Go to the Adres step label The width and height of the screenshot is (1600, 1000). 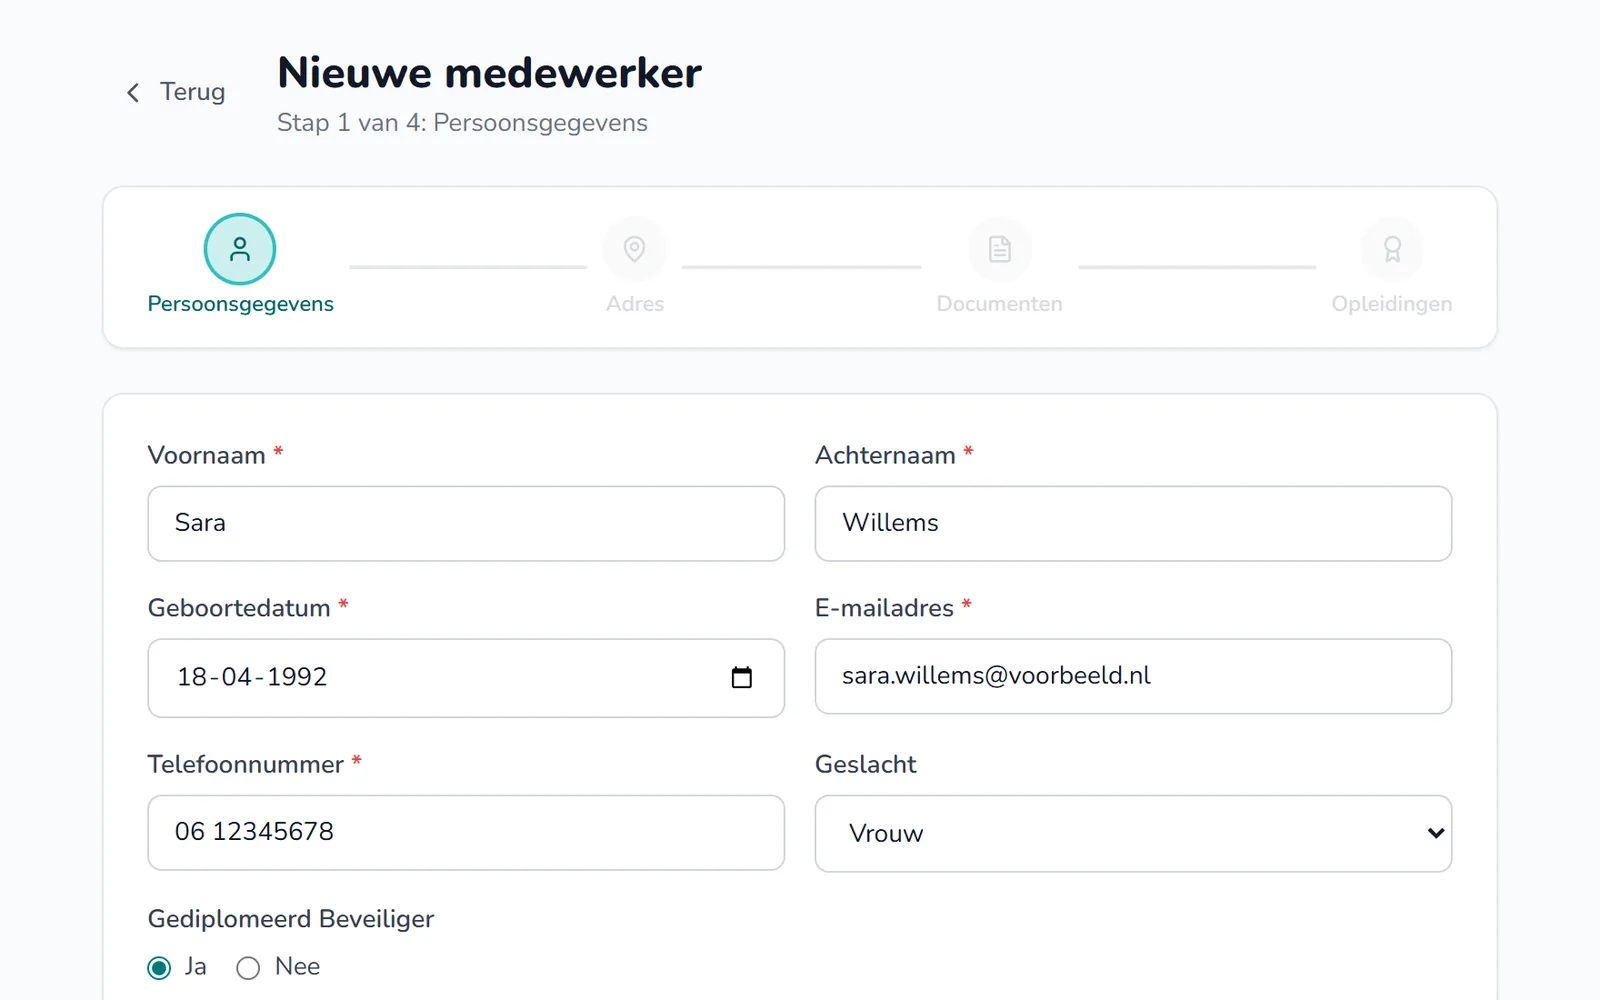pyautogui.click(x=635, y=304)
